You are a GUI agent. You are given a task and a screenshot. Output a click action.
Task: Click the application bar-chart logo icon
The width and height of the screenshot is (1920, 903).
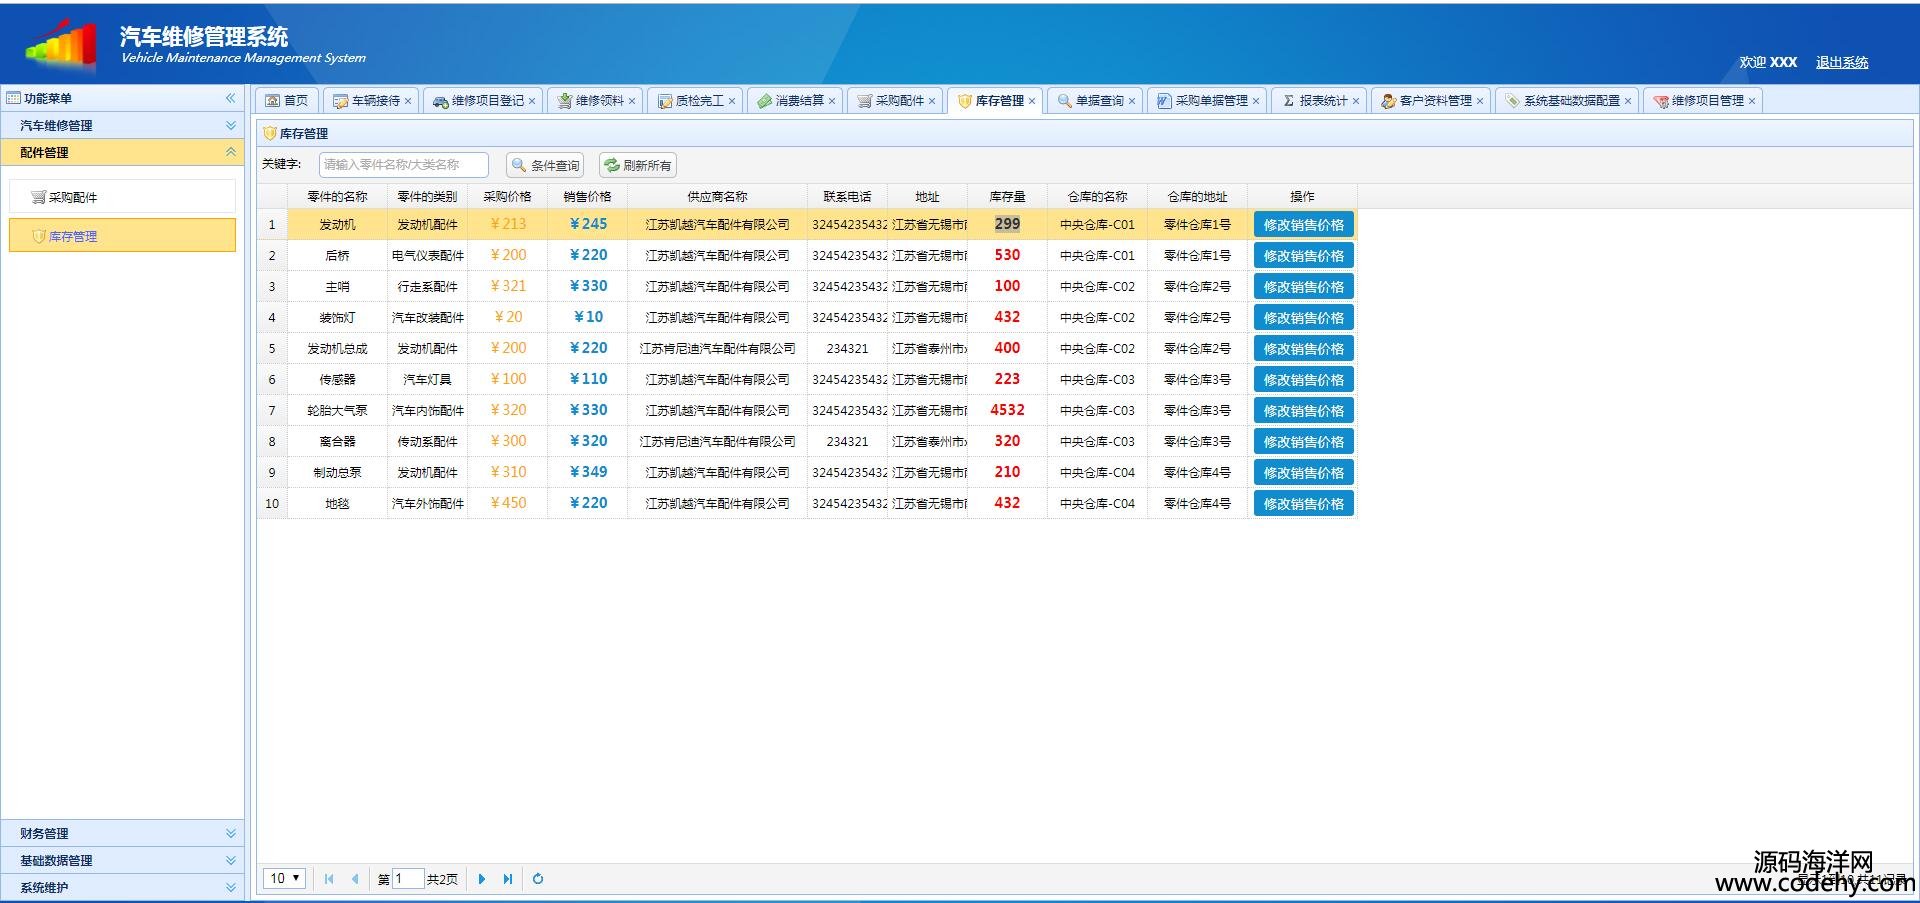pyautogui.click(x=62, y=44)
